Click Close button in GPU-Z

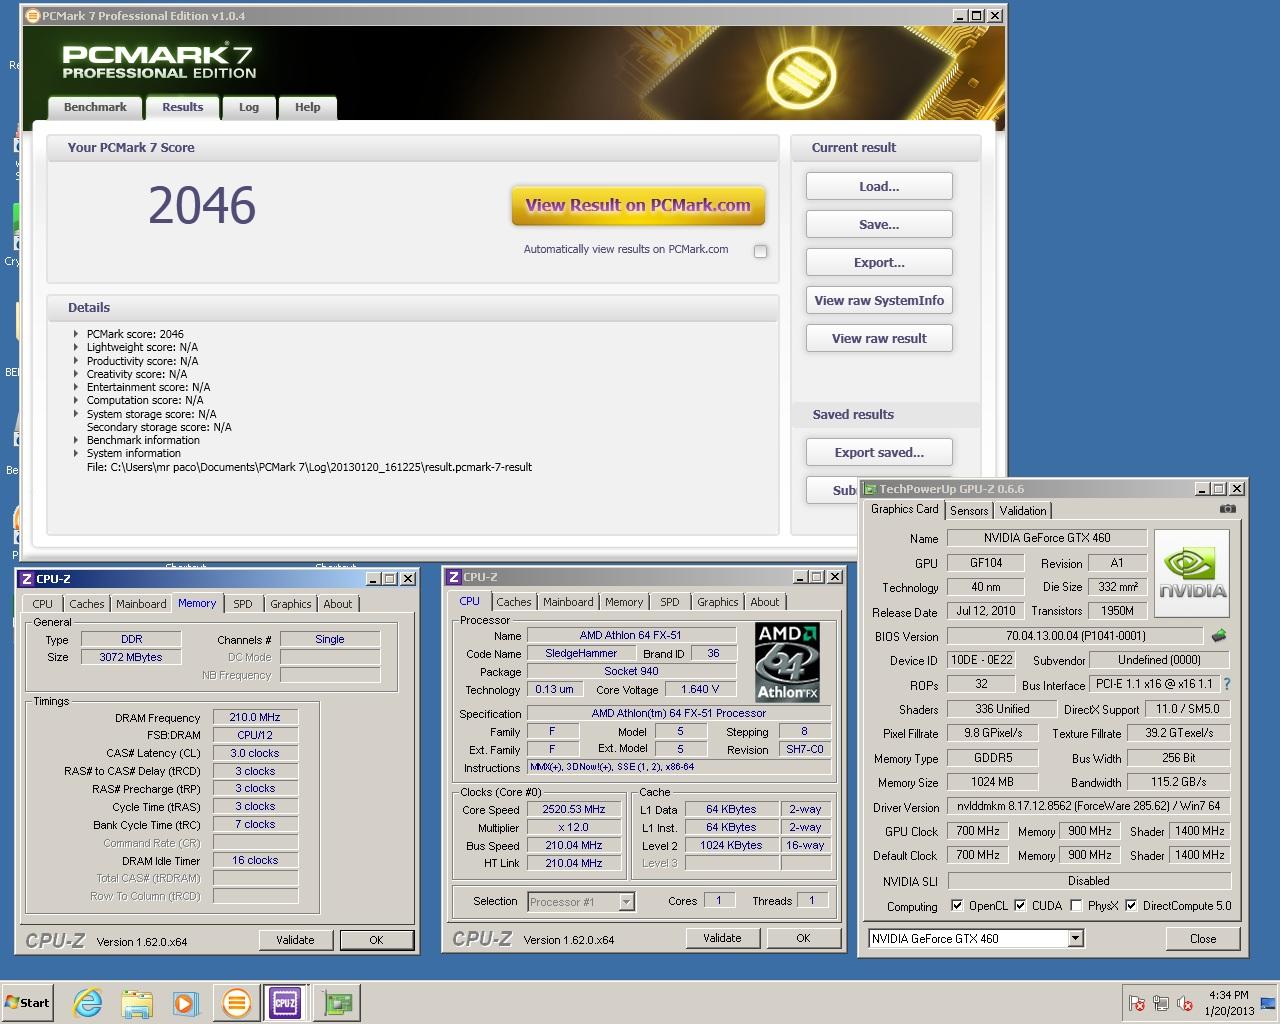click(x=1203, y=939)
